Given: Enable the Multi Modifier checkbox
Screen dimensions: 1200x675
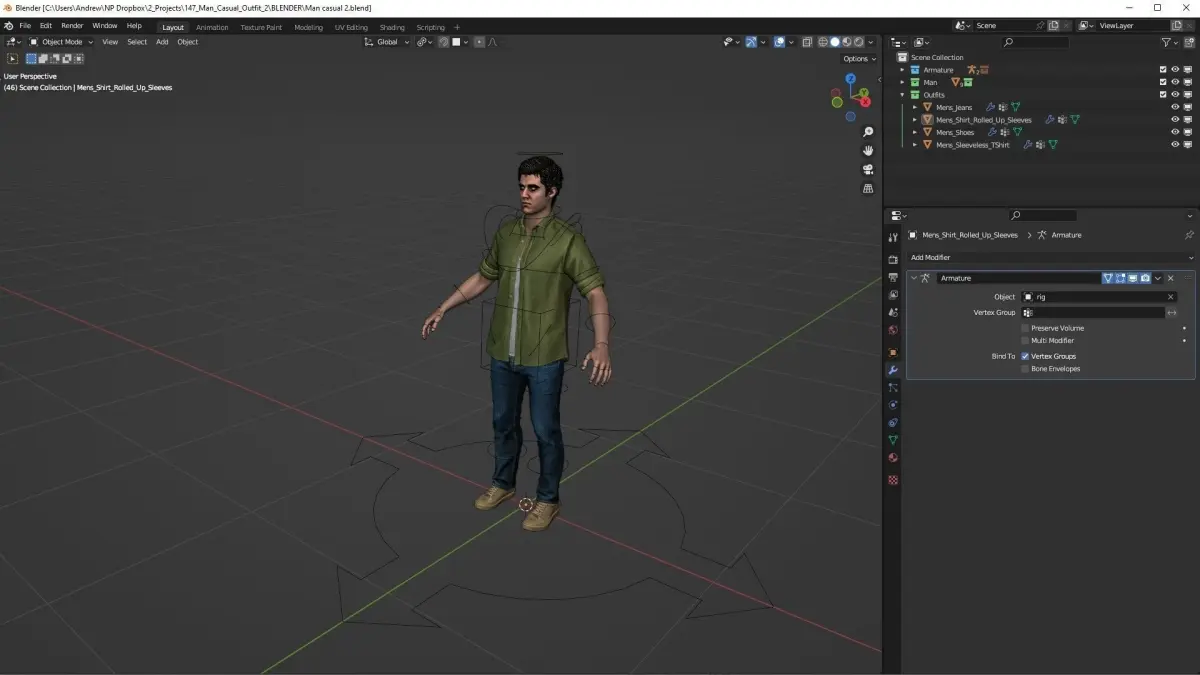Looking at the screenshot, I should (x=1025, y=341).
